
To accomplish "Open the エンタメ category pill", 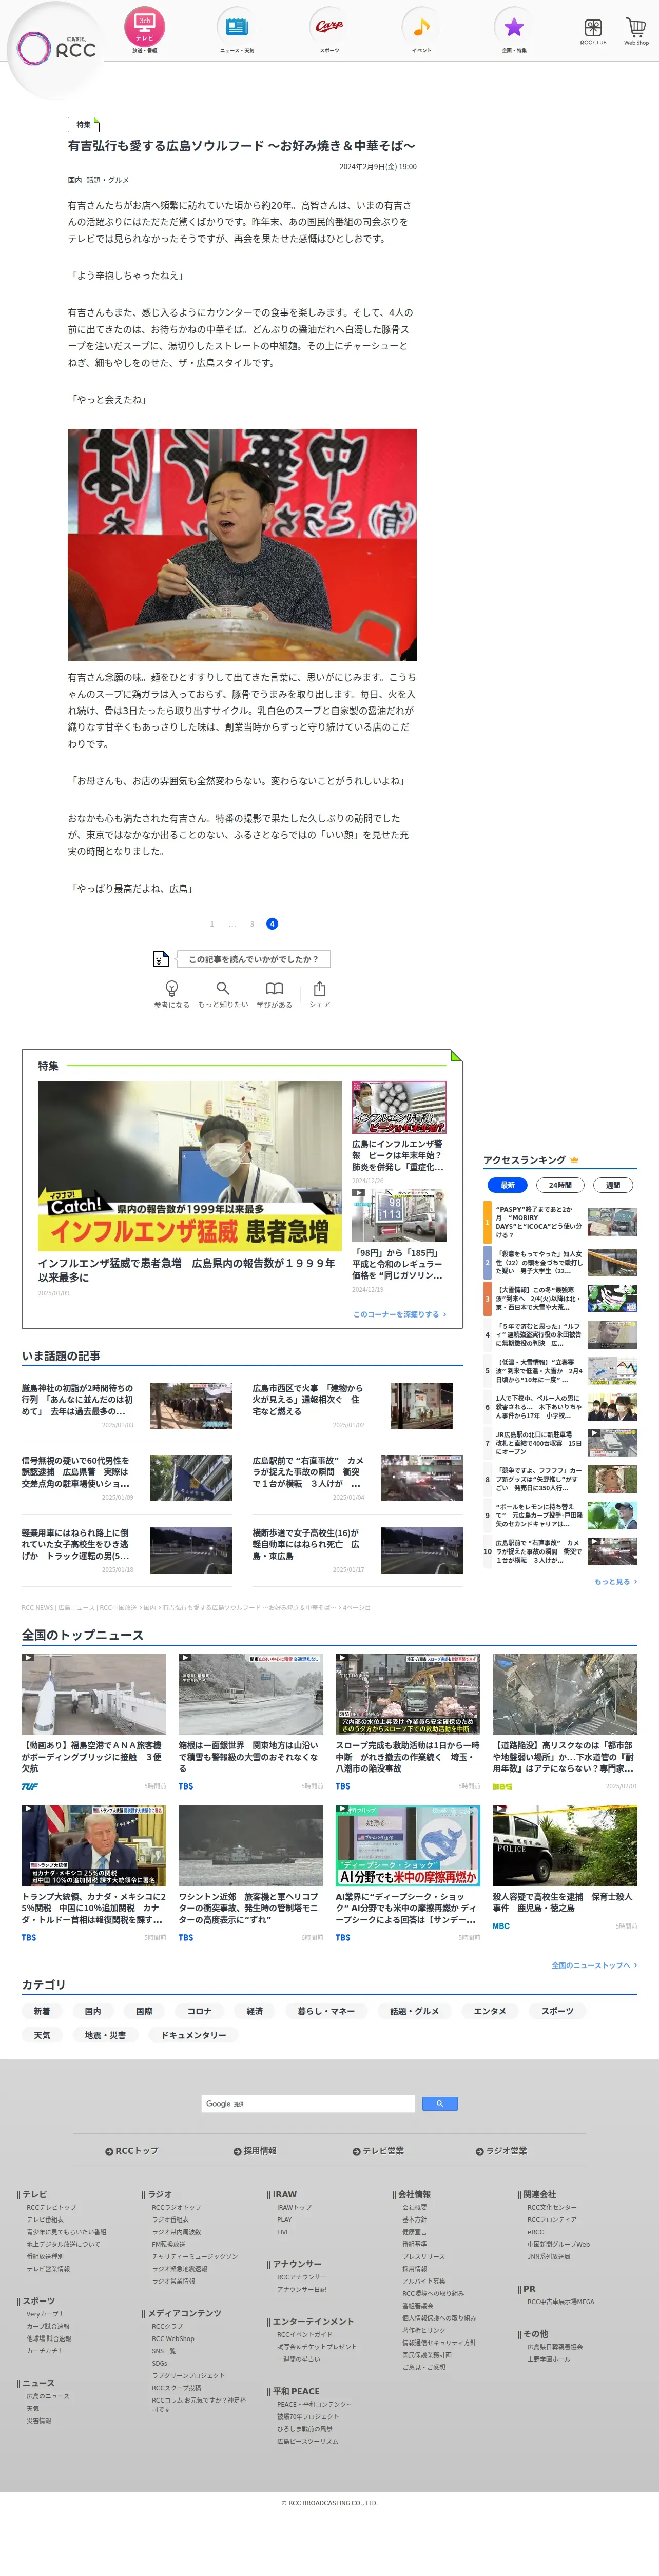I will tap(490, 2011).
